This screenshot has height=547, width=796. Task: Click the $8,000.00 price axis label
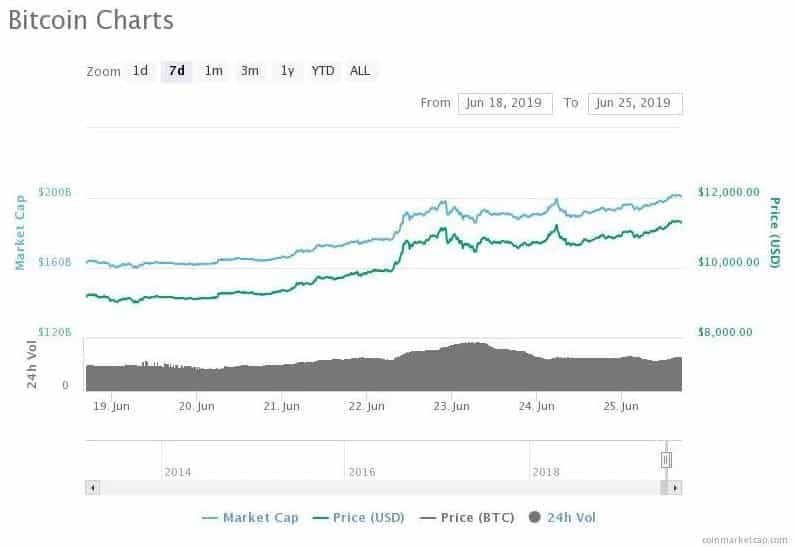[x=725, y=332]
